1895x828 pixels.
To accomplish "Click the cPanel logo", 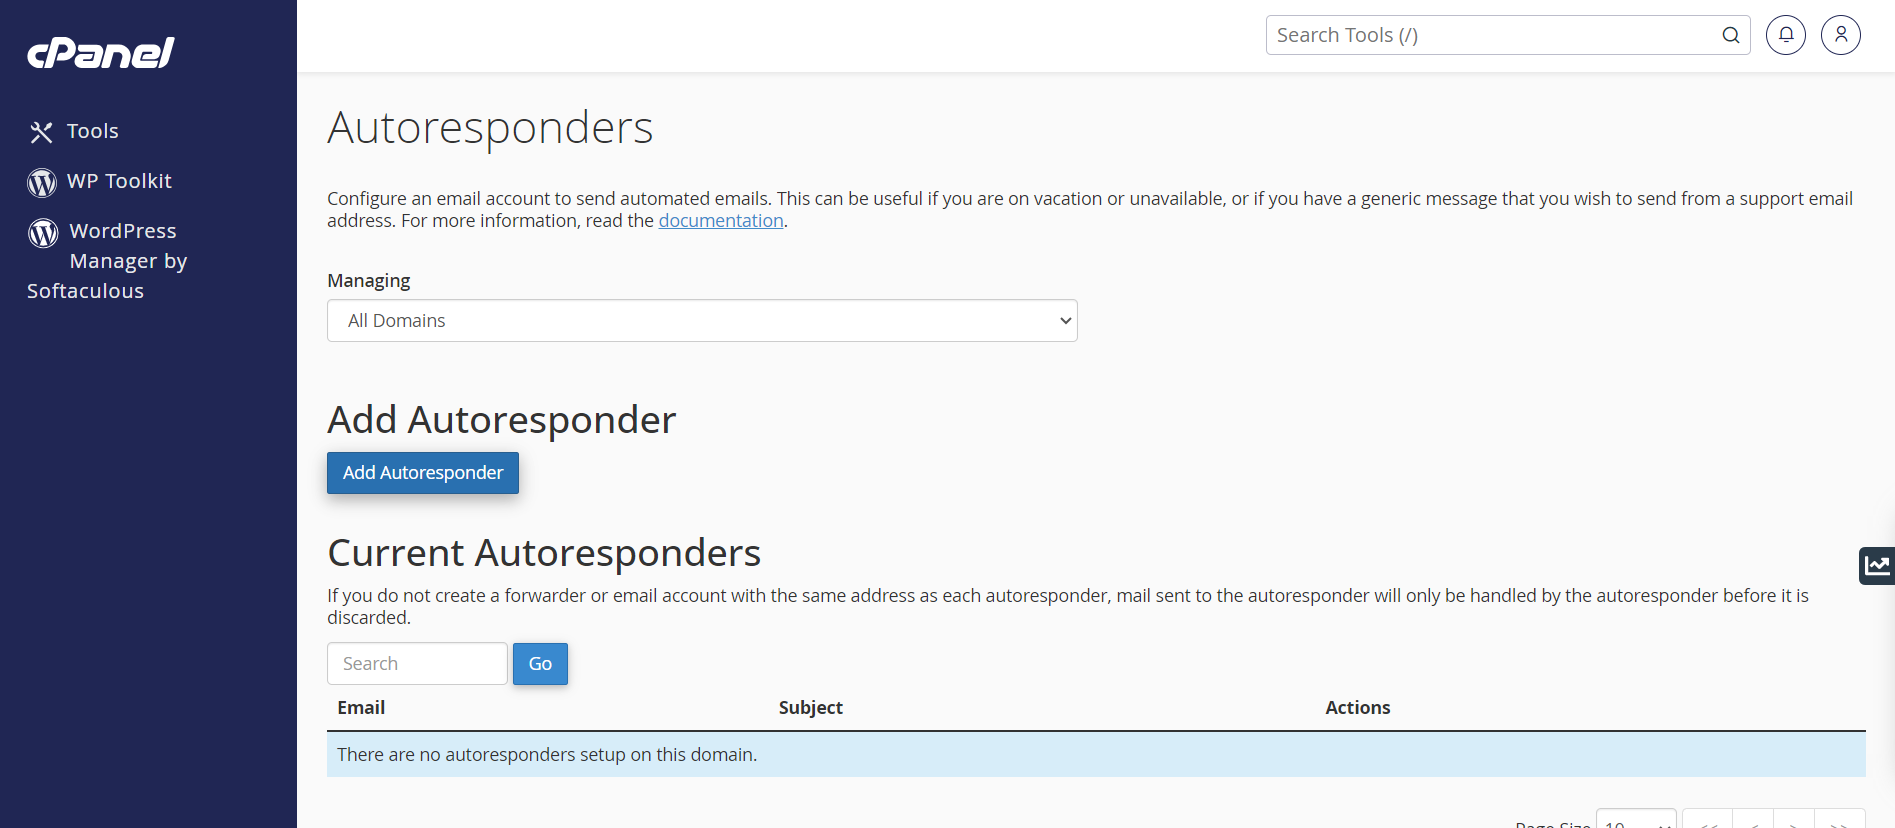I will pyautogui.click(x=100, y=52).
